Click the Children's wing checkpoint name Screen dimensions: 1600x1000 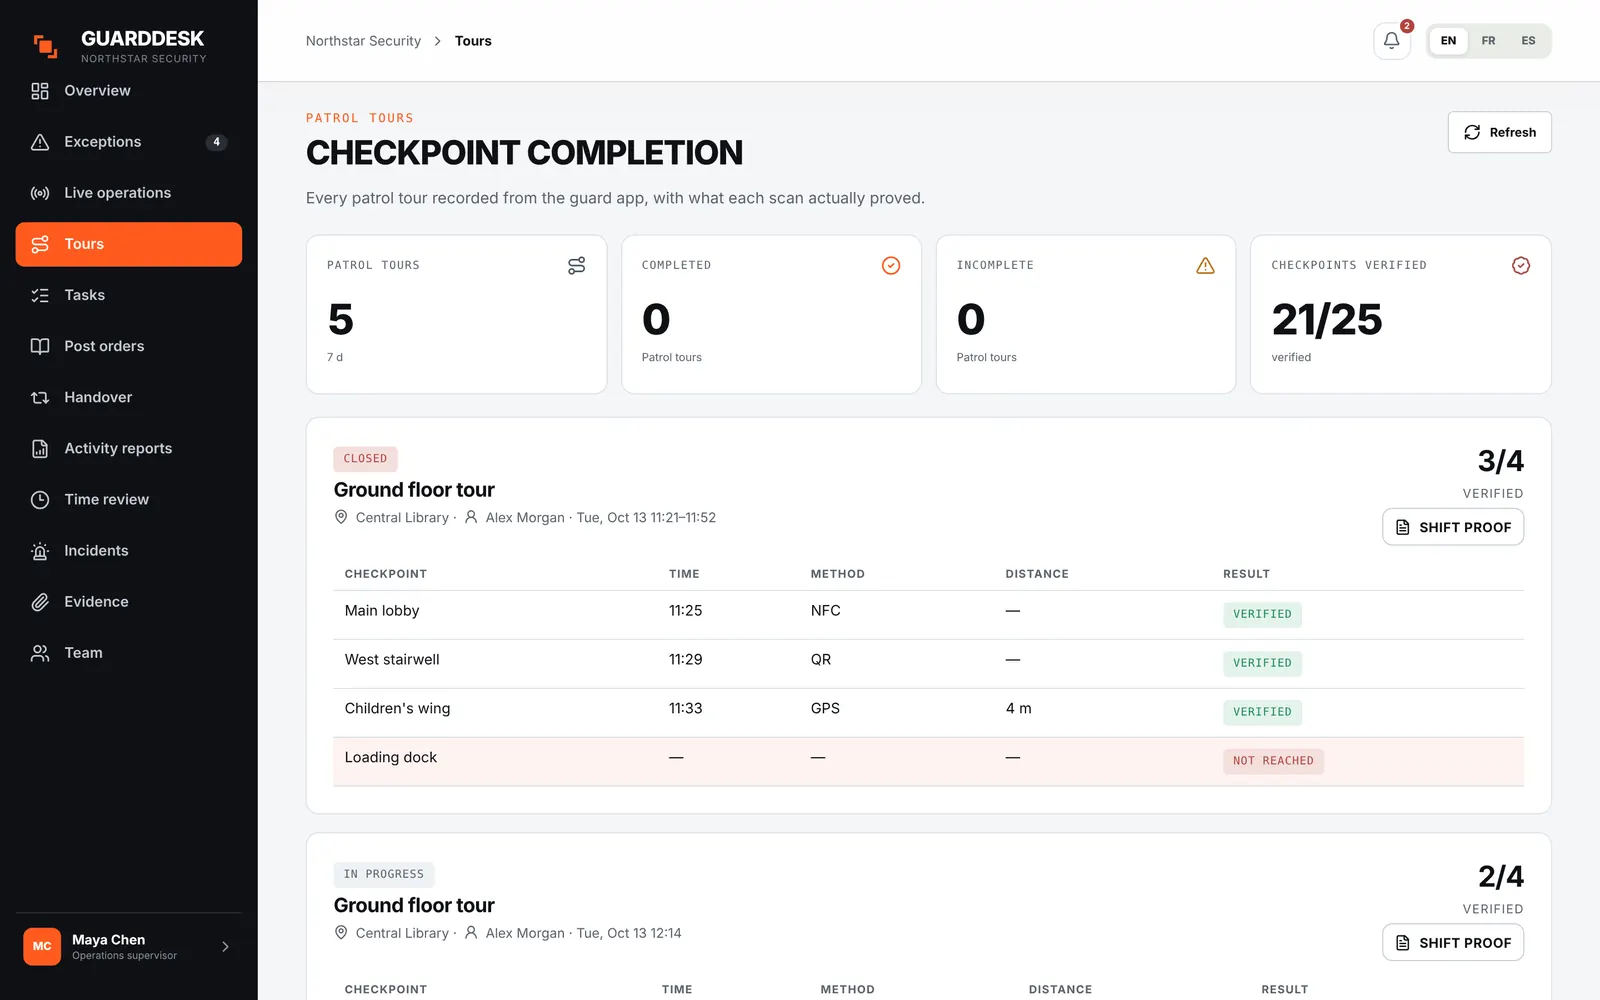pos(397,708)
